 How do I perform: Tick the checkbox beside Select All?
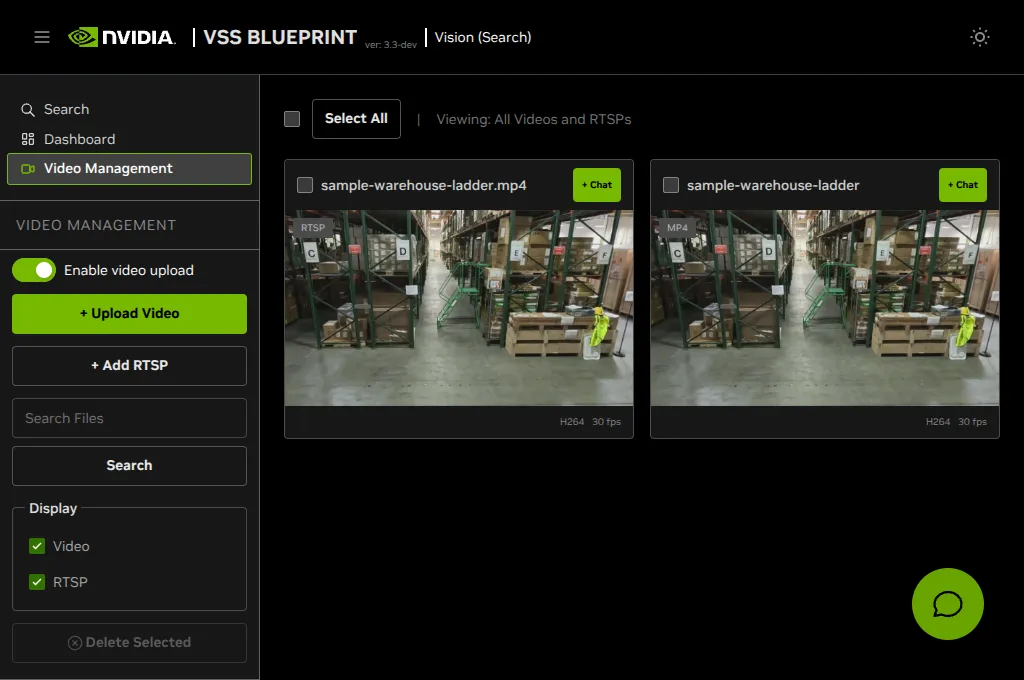coord(292,119)
